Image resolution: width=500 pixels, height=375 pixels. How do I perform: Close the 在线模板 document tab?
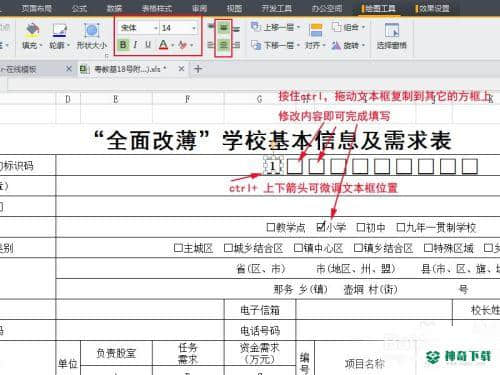[69, 69]
